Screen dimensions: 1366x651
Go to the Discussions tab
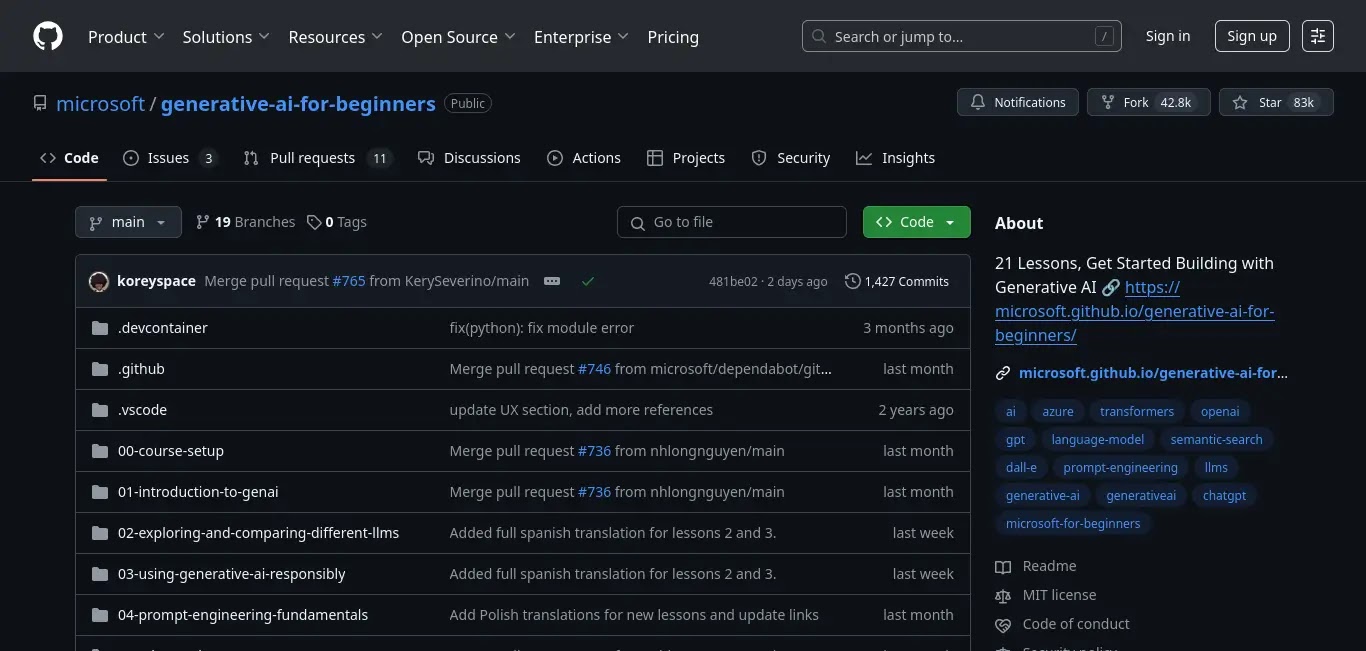[x=469, y=158]
